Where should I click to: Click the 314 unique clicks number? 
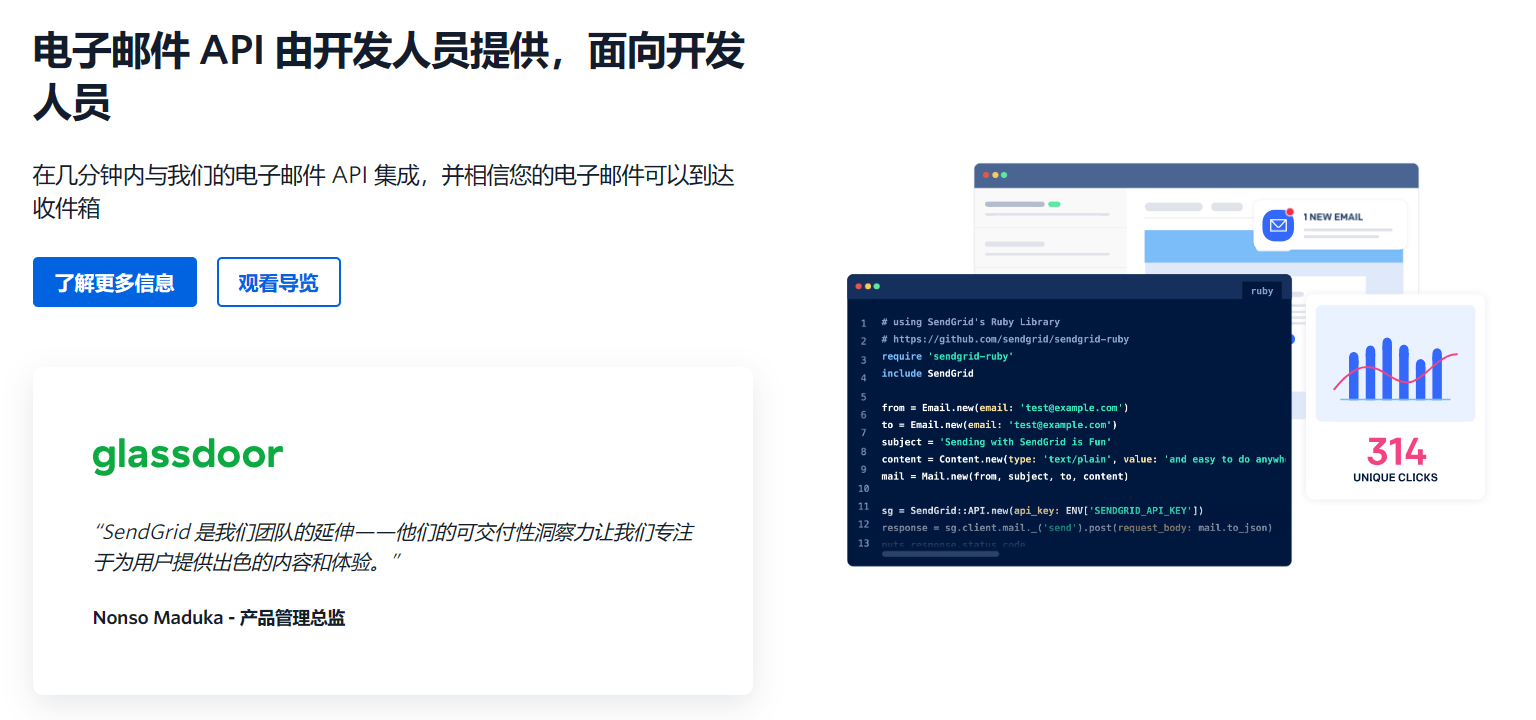1396,452
